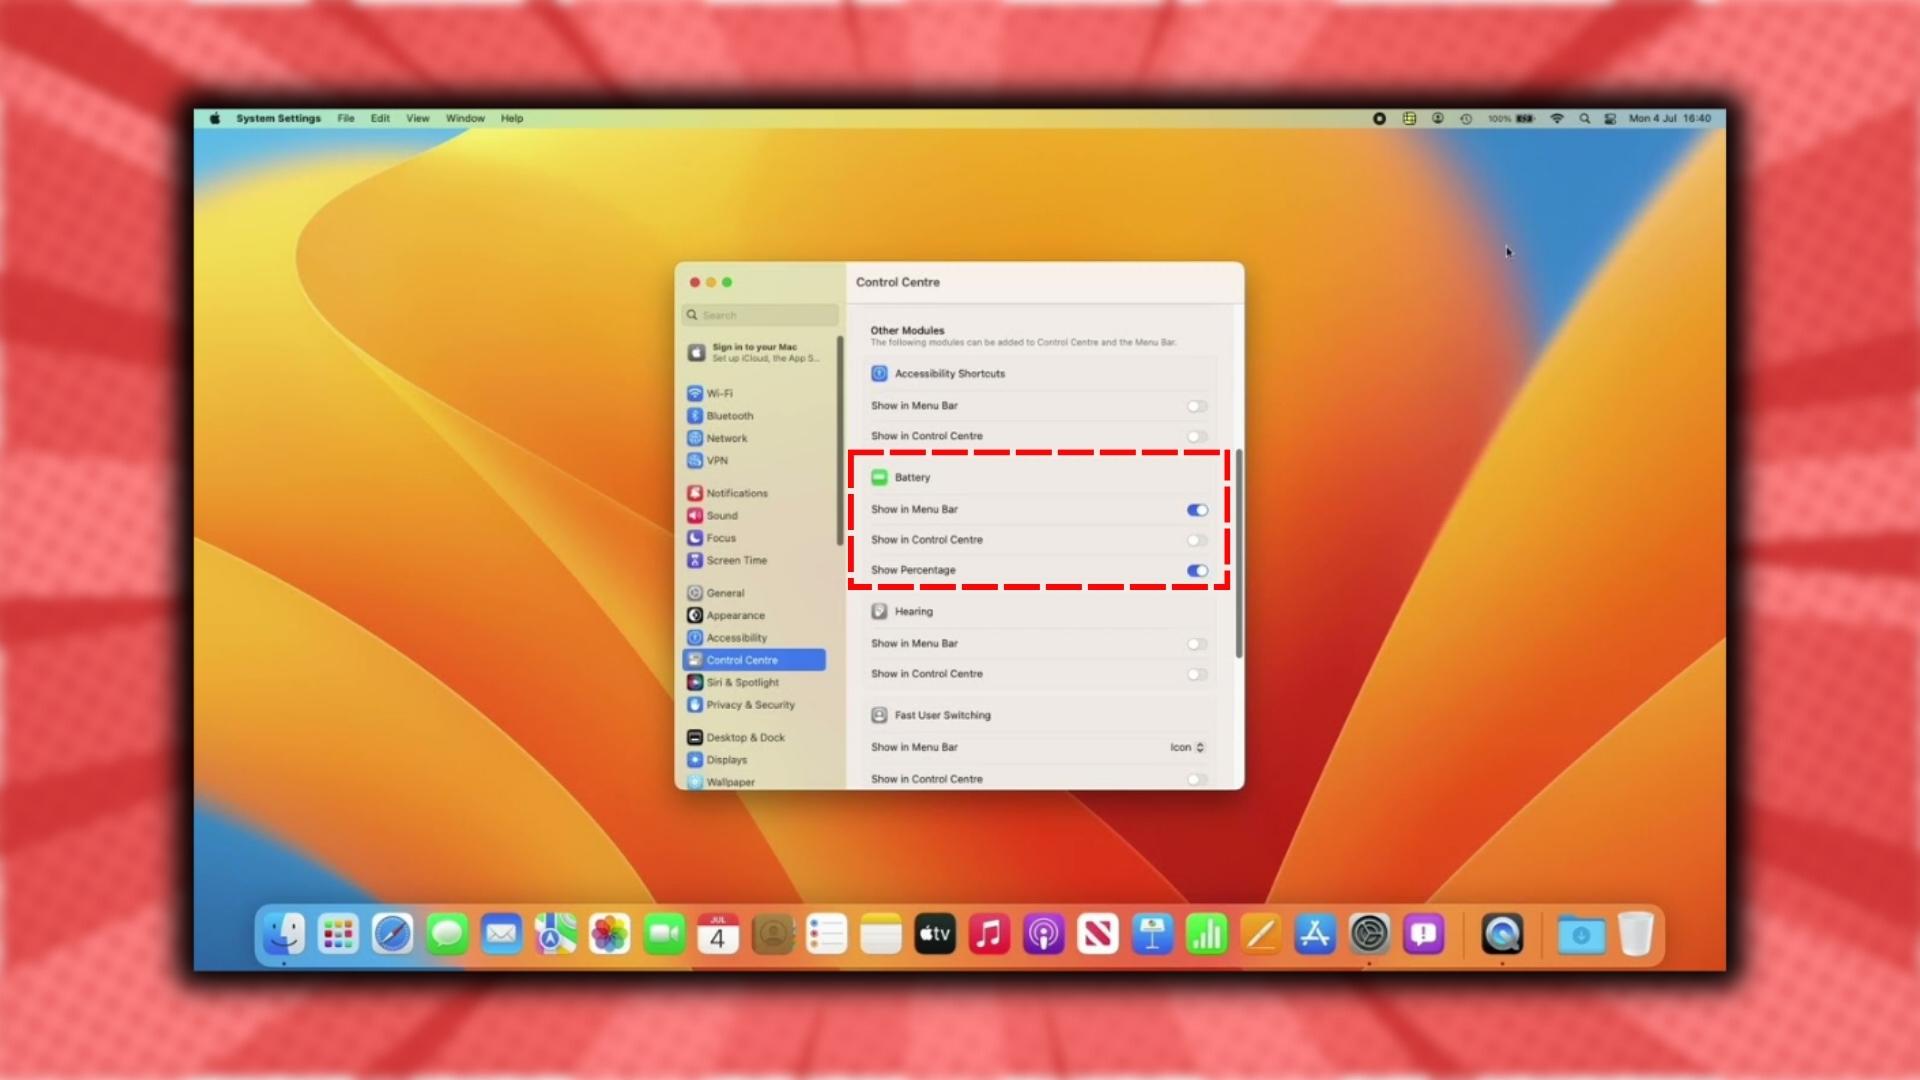Open Spotlight search in menu bar
The image size is (1920, 1080).
(x=1584, y=118)
